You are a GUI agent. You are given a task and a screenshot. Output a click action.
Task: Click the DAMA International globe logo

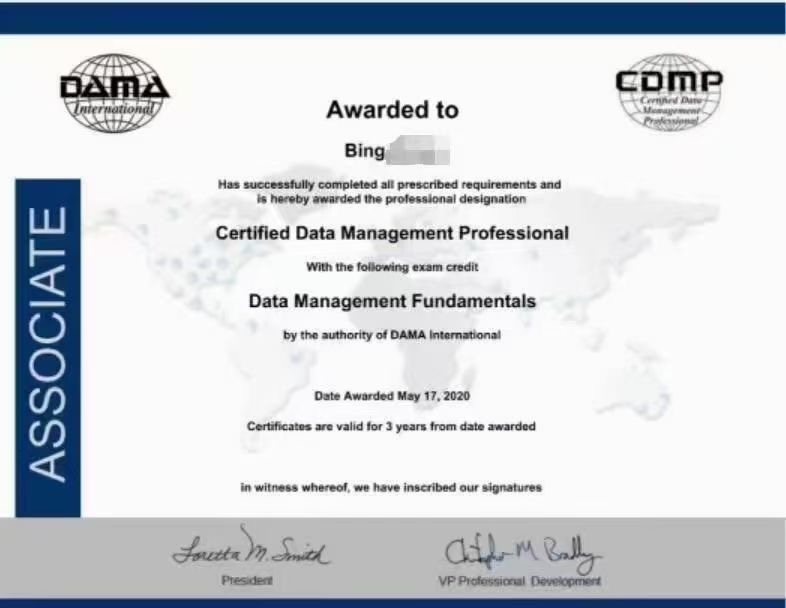point(115,93)
